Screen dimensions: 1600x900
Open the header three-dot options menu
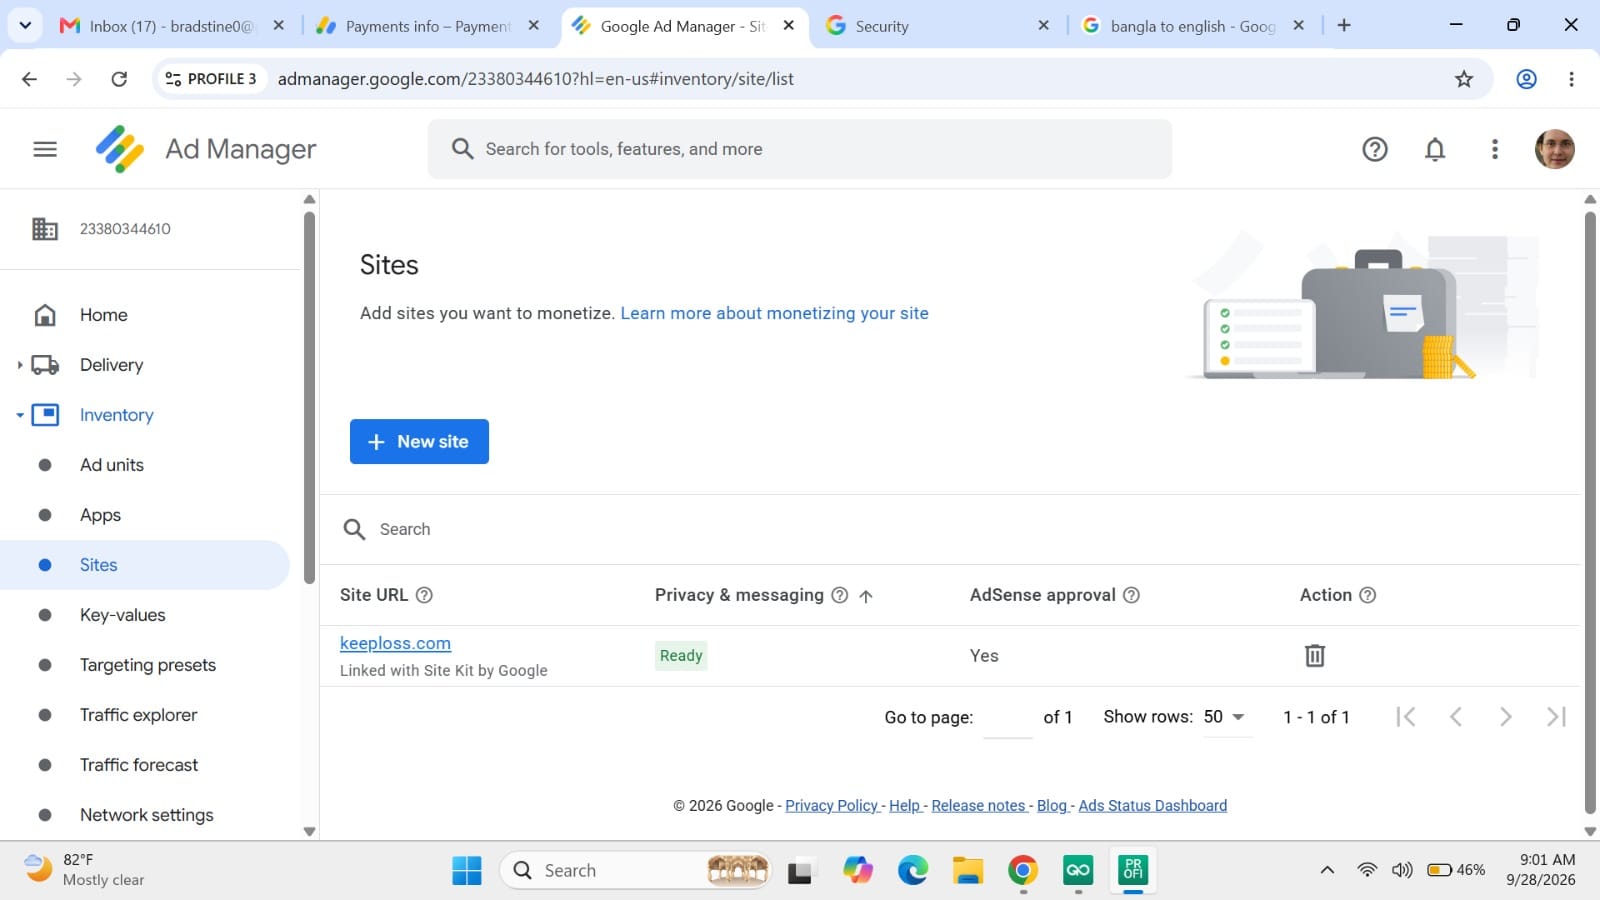click(1495, 149)
